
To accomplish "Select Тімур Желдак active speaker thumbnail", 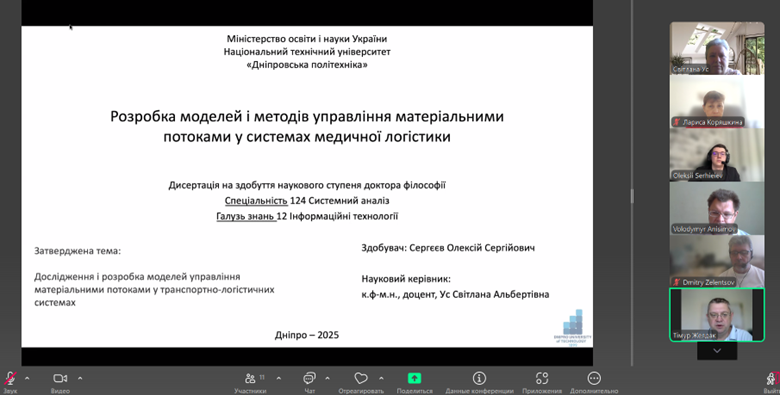I will [x=717, y=314].
